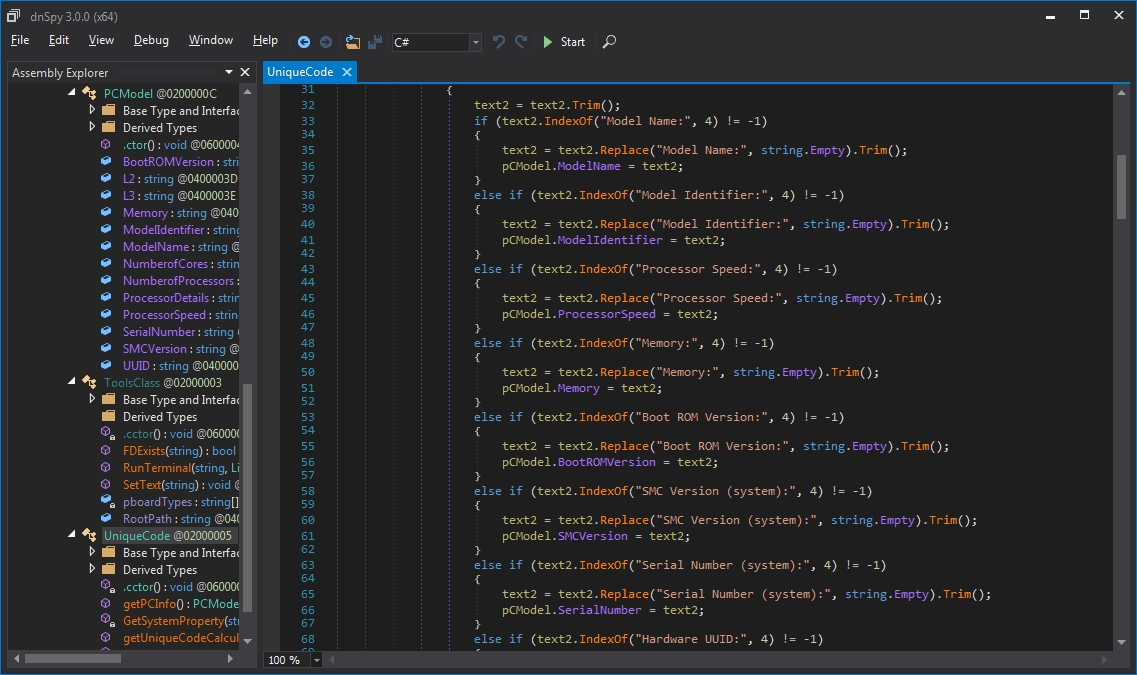Select the SerialNumber field in the tree

click(x=159, y=332)
